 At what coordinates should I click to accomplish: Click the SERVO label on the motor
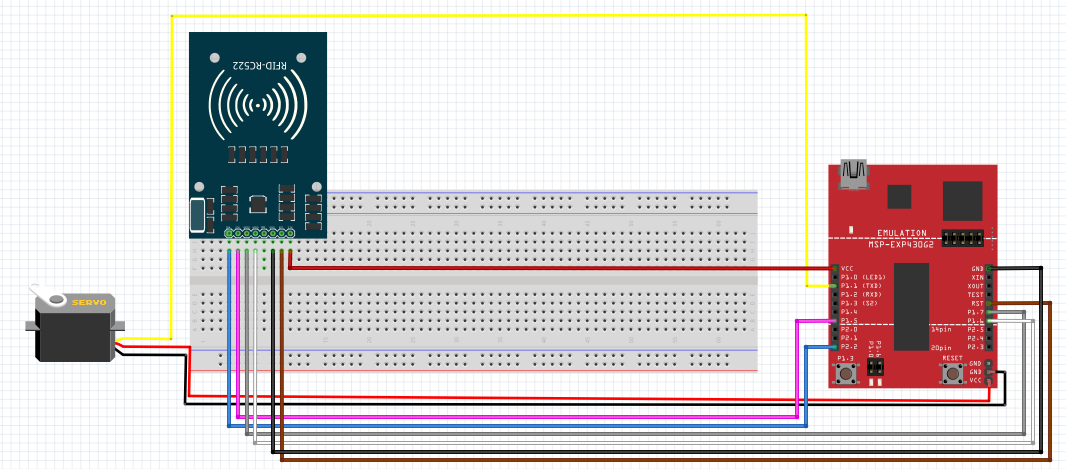tap(89, 302)
